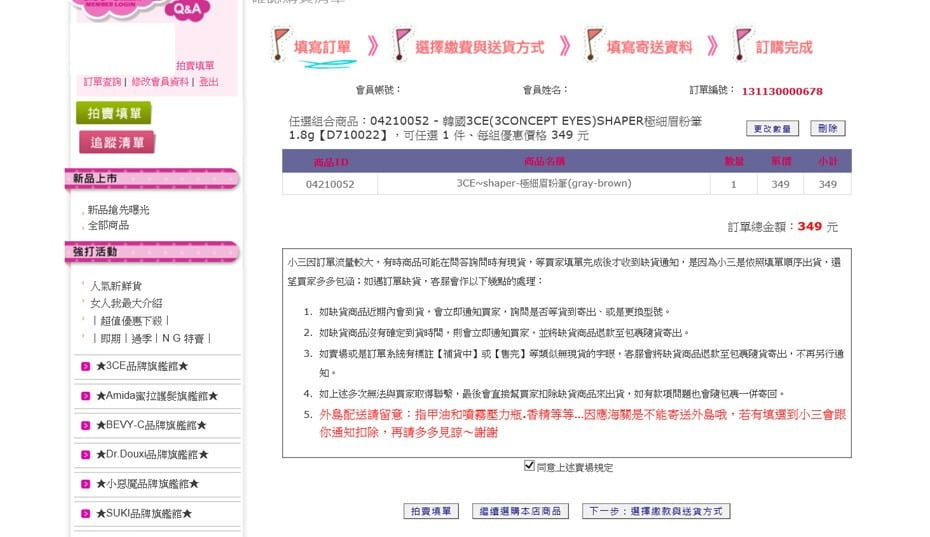Click the flag icon beside 選擇繳費與送貨方式

(x=402, y=45)
